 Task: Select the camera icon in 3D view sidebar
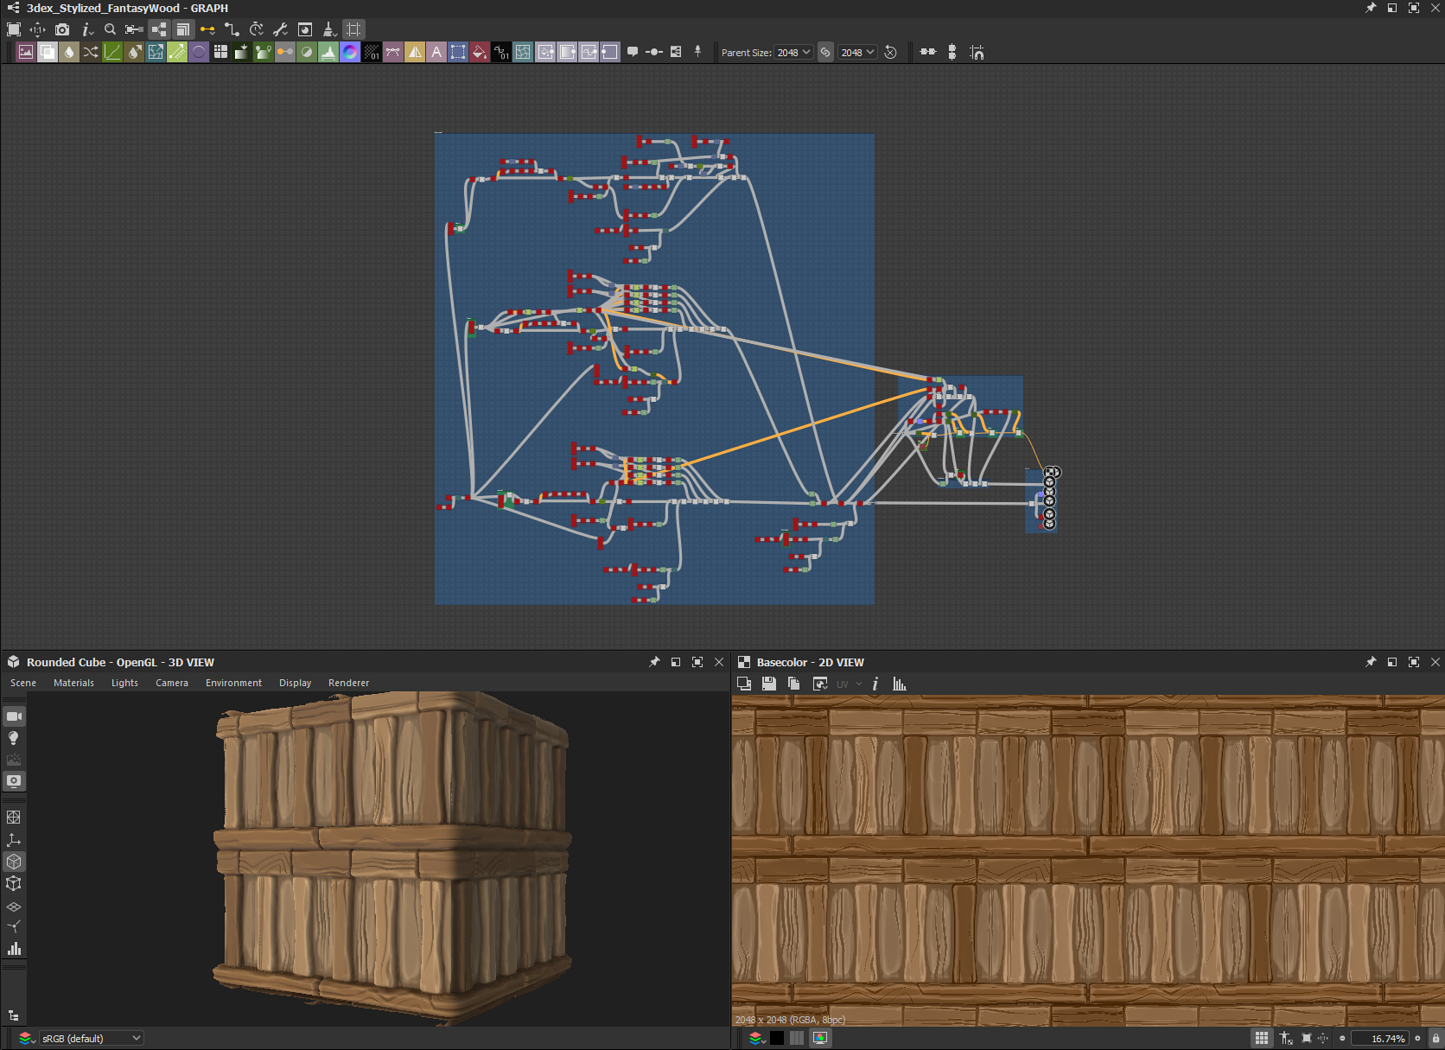point(14,716)
